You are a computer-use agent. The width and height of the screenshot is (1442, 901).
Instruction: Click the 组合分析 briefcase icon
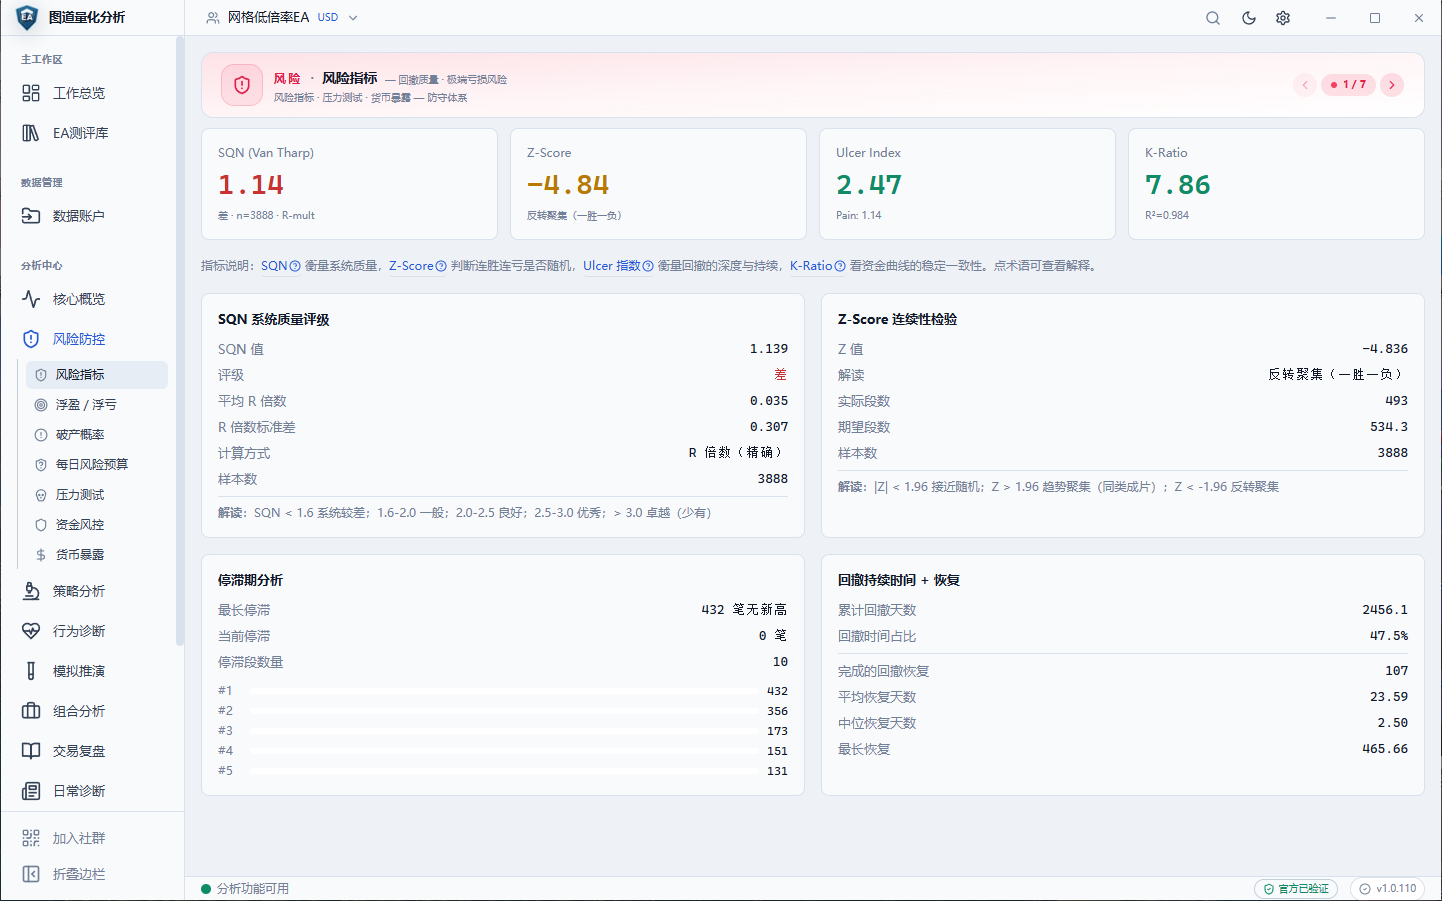(x=31, y=711)
